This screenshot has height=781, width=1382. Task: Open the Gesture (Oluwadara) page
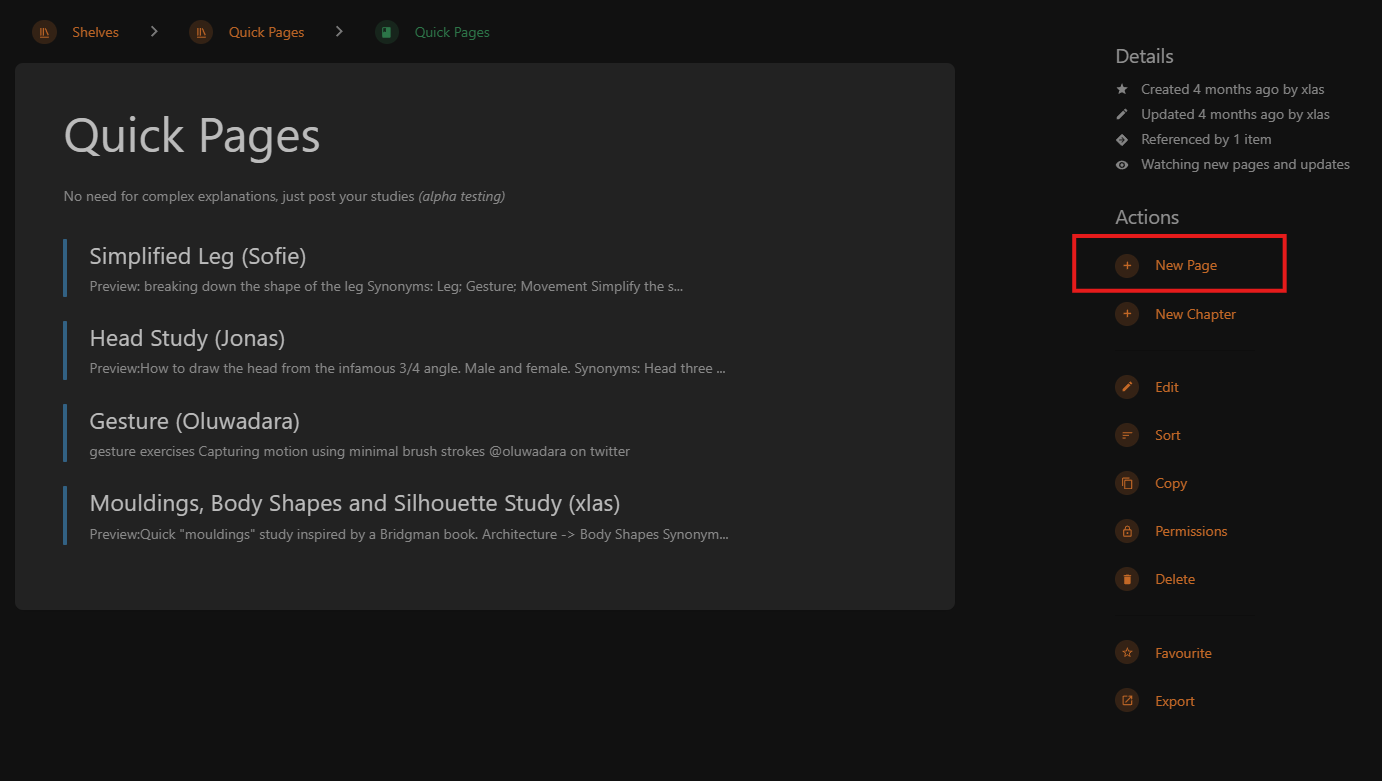[194, 421]
